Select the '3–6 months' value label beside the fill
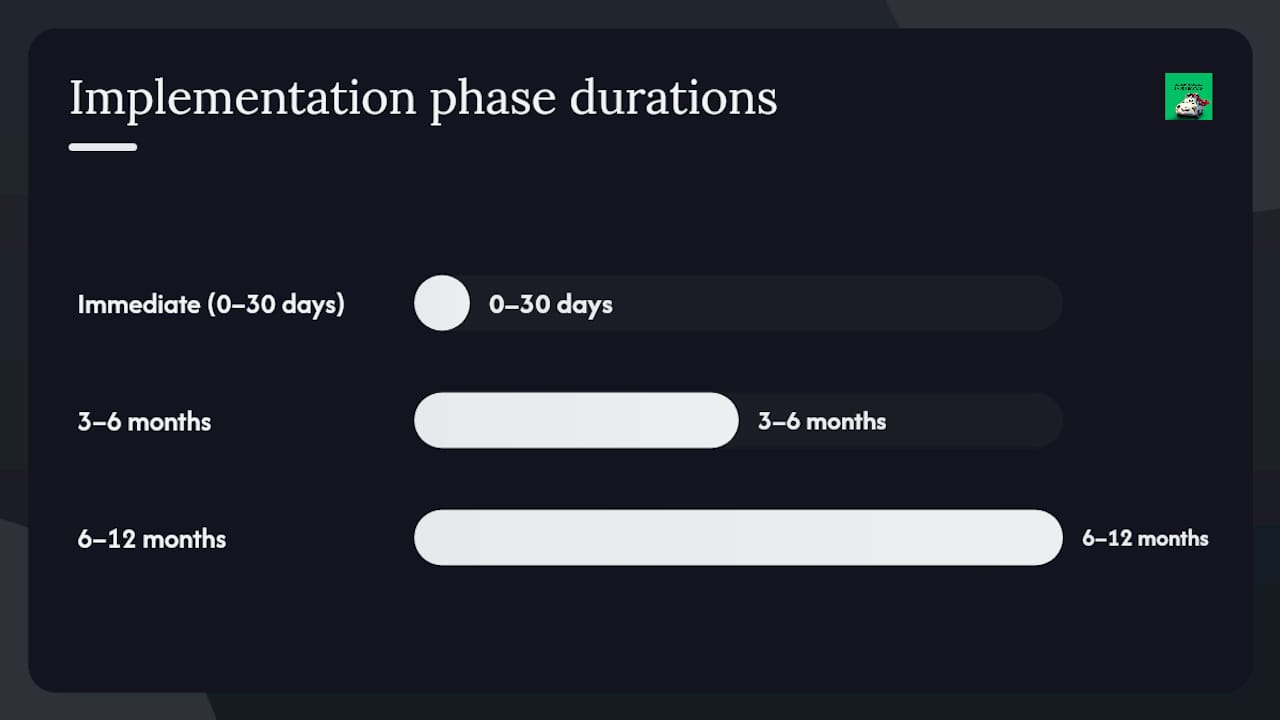The height and width of the screenshot is (720, 1280). point(822,421)
